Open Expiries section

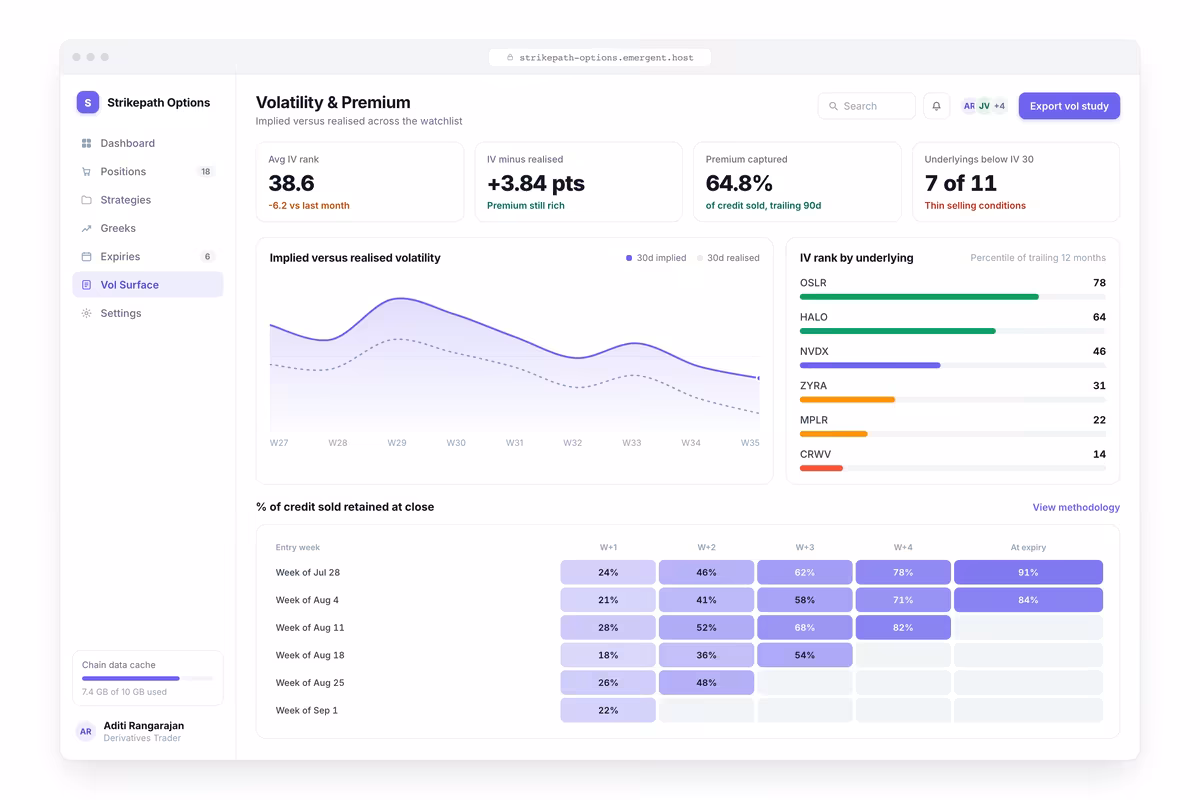point(148,257)
